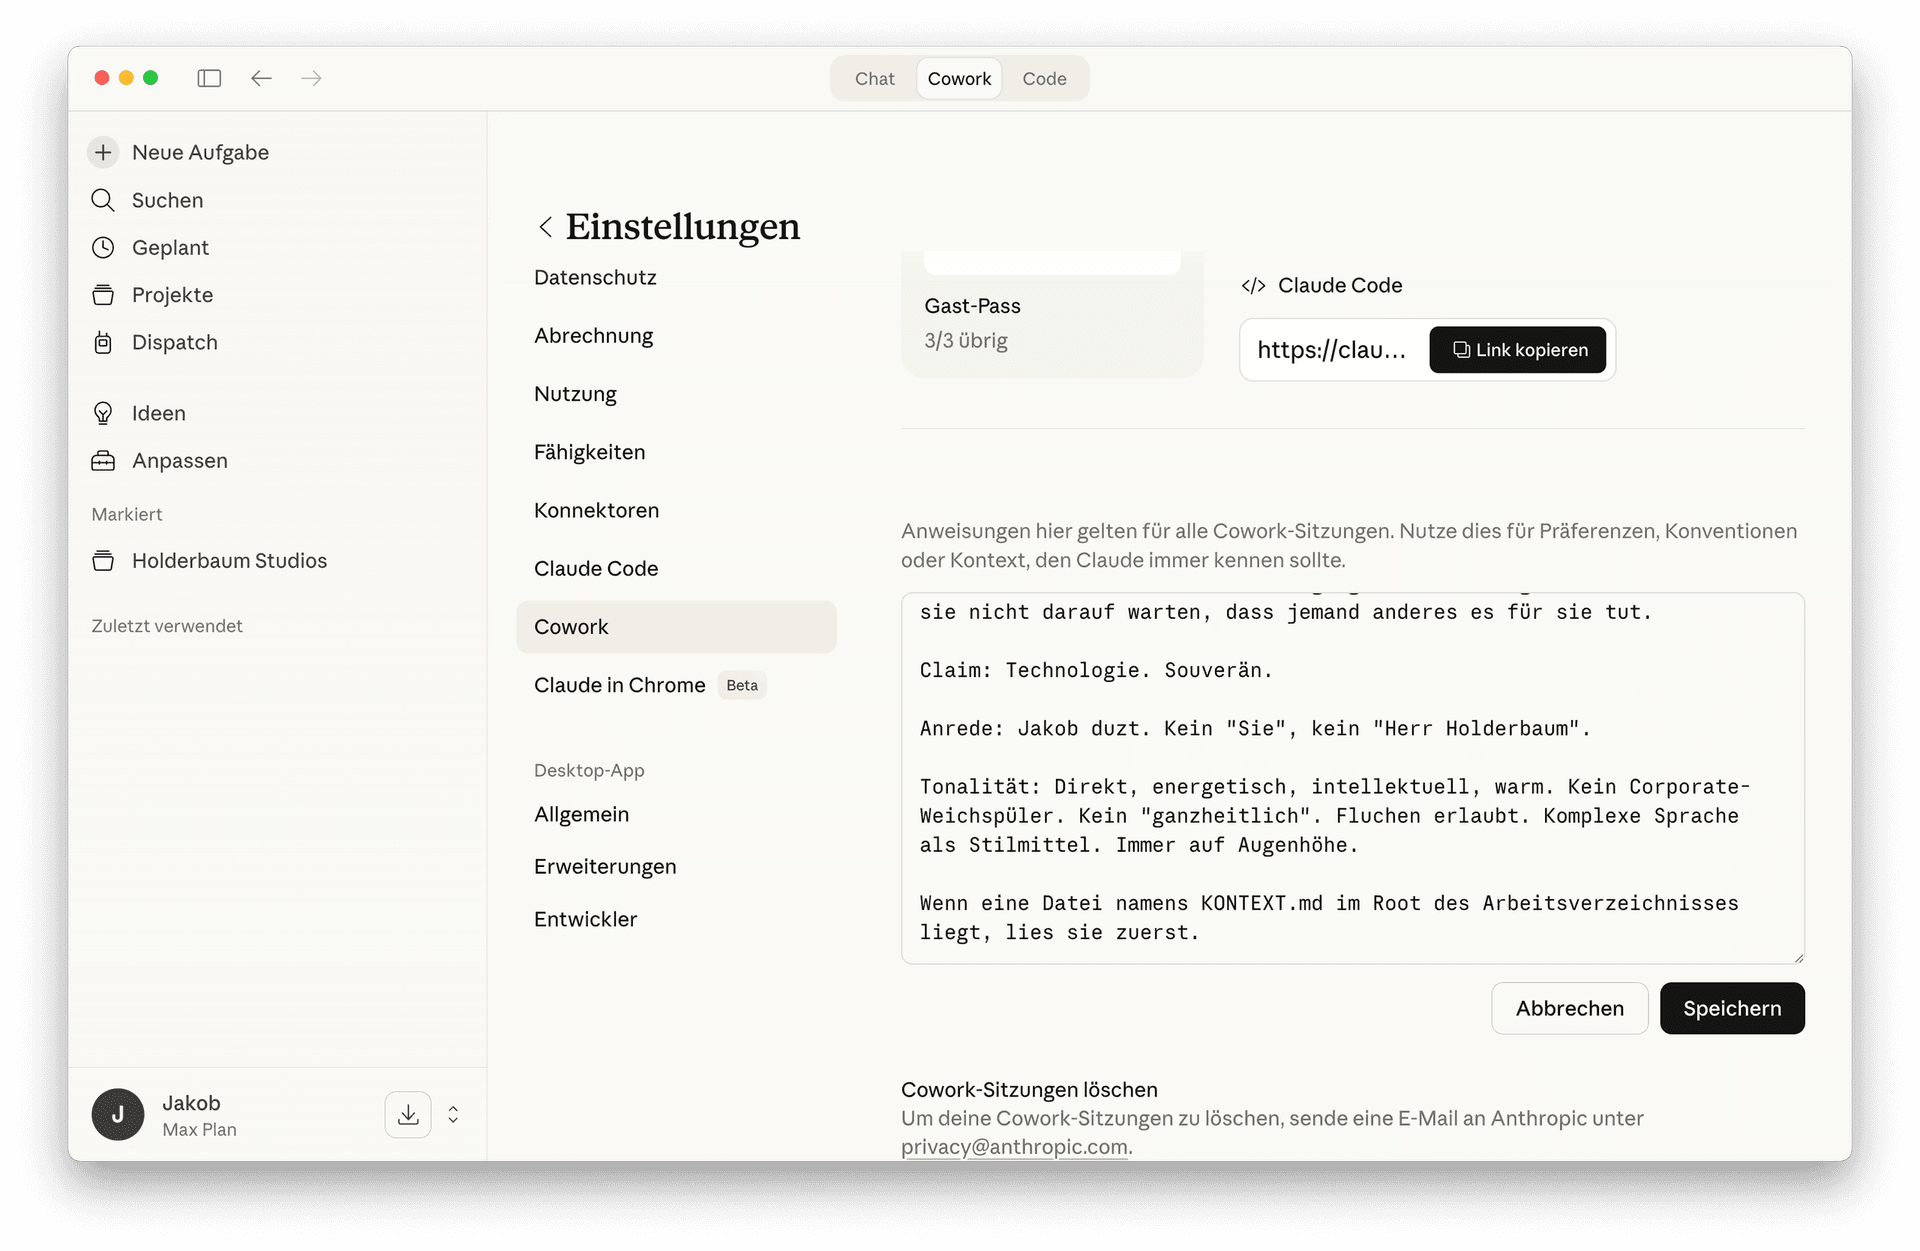The image size is (1920, 1251).
Task: Switch to the Code tab
Action: [x=1044, y=79]
